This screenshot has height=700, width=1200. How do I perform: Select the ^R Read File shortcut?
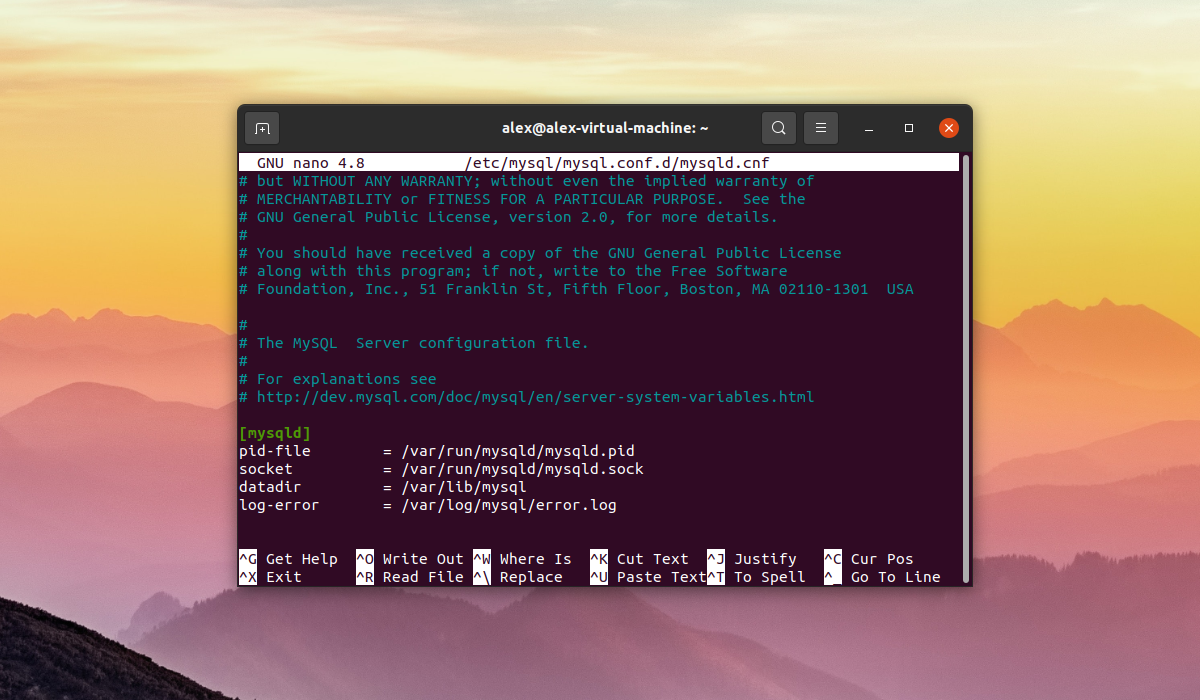tap(410, 577)
